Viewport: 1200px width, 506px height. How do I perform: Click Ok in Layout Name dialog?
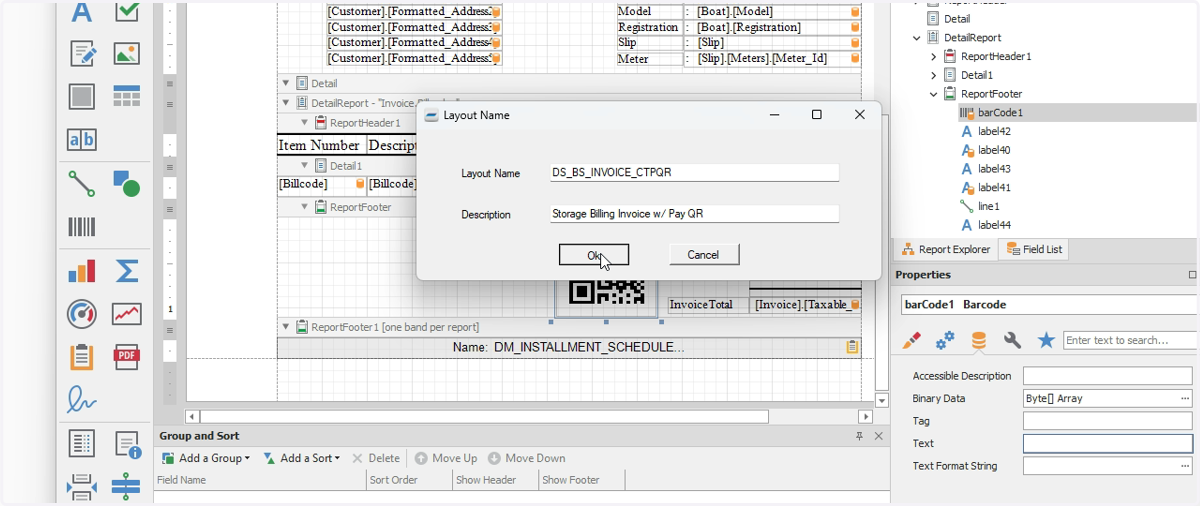(x=594, y=255)
